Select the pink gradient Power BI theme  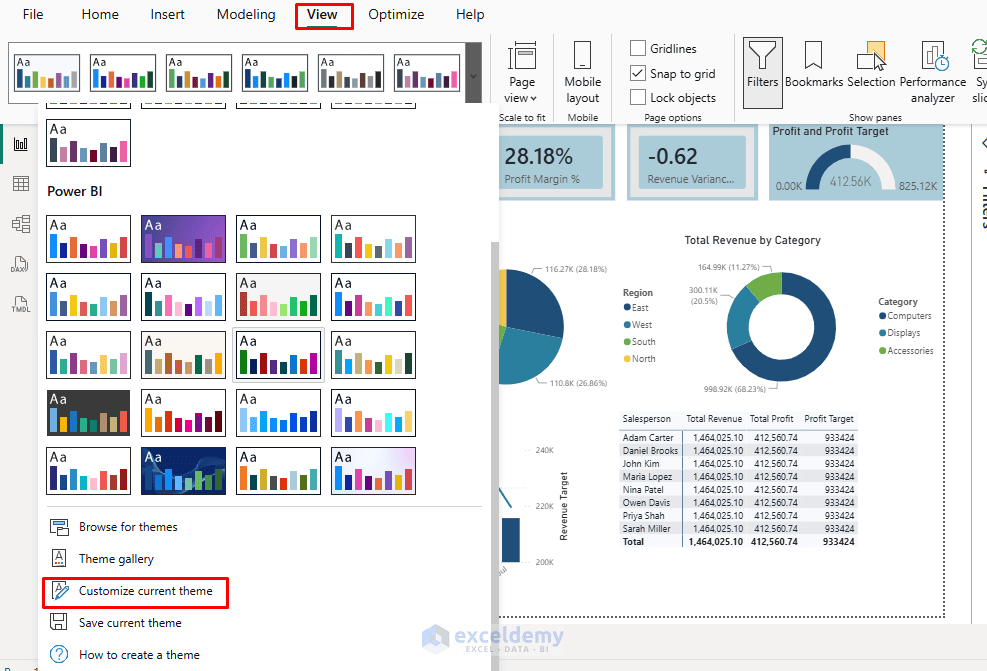[x=373, y=471]
